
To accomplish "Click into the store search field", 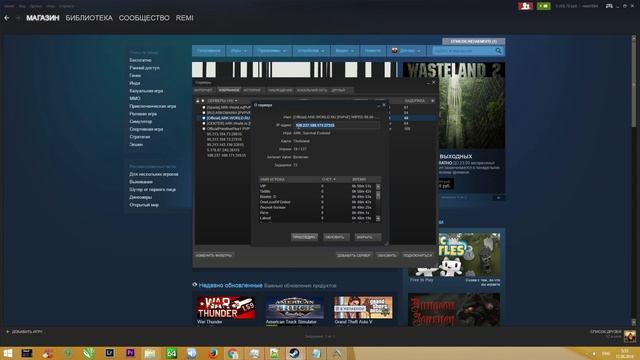I will [x=463, y=51].
